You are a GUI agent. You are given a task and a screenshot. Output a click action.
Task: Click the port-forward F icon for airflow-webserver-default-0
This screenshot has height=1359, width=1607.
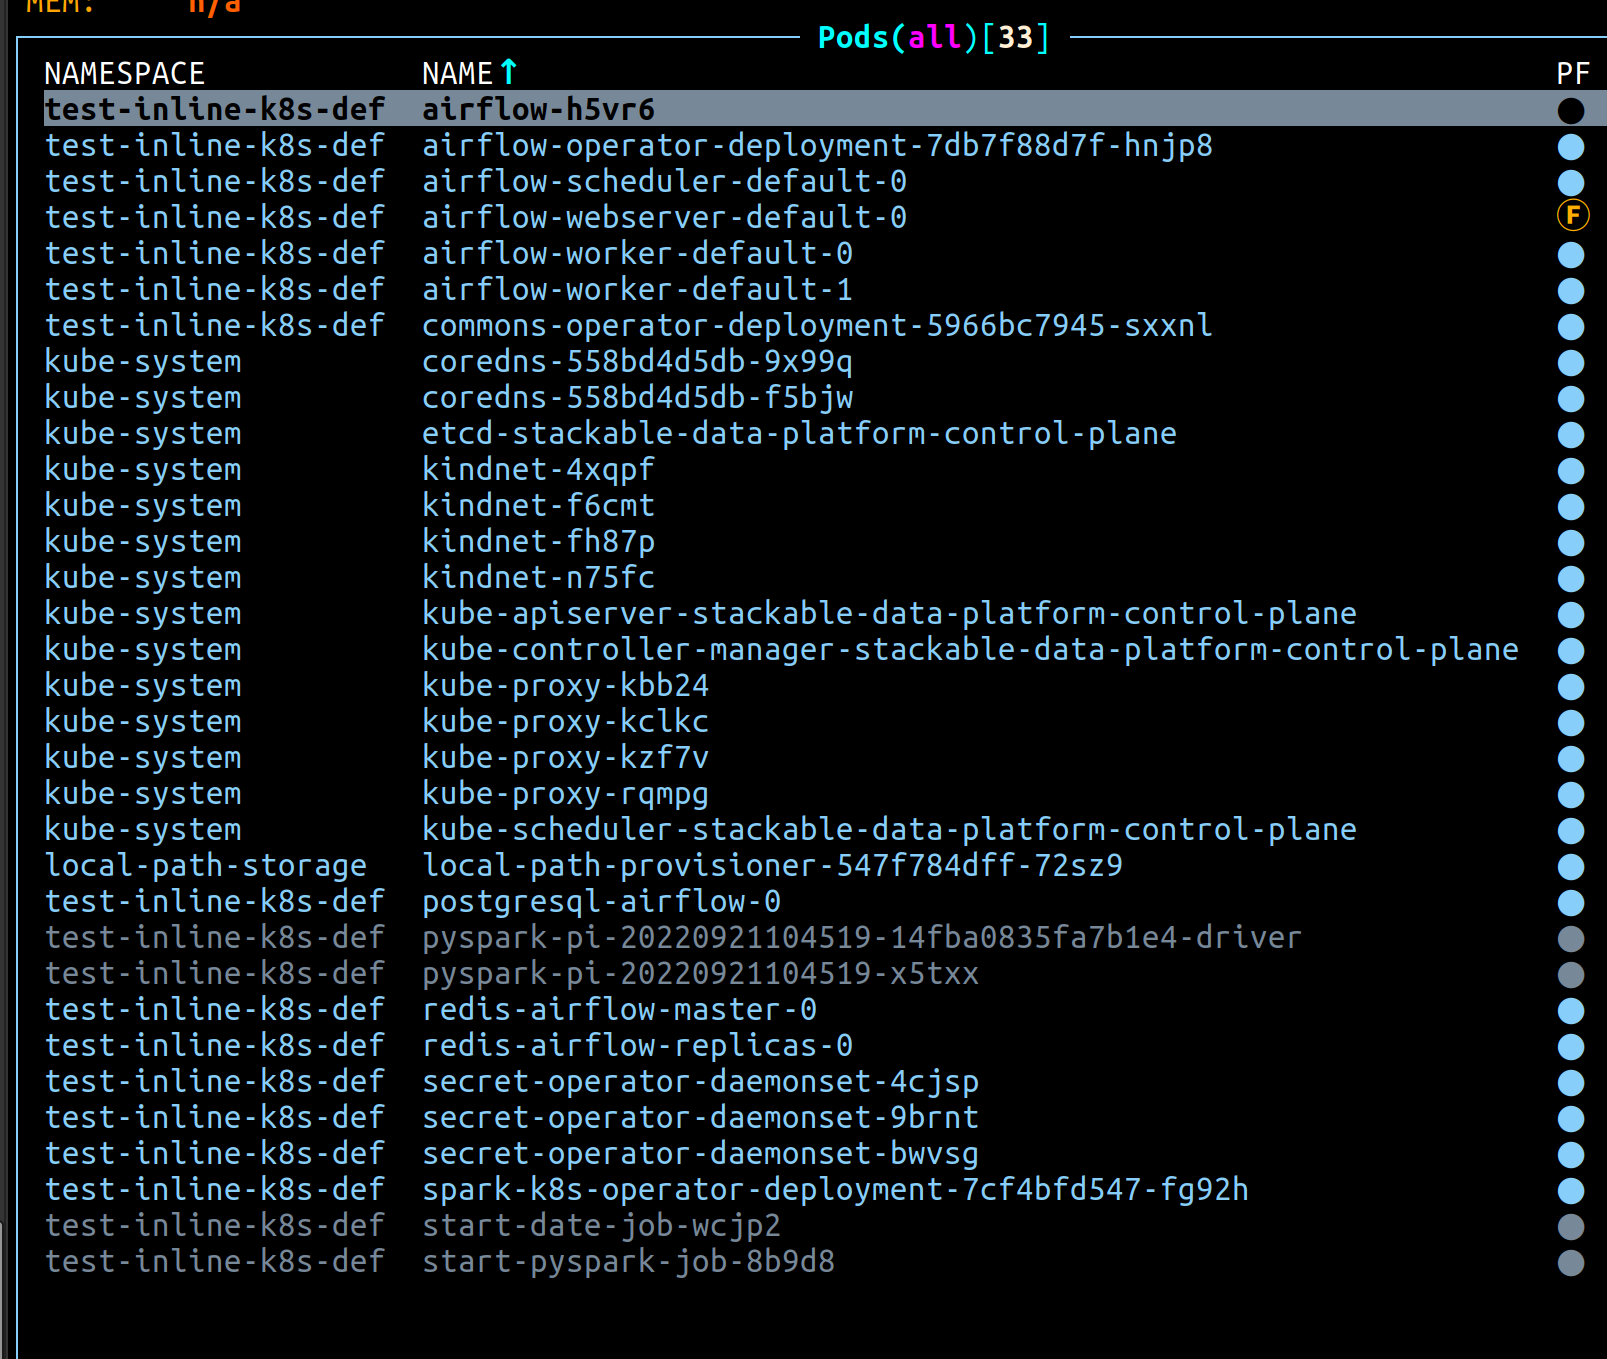pyautogui.click(x=1573, y=216)
